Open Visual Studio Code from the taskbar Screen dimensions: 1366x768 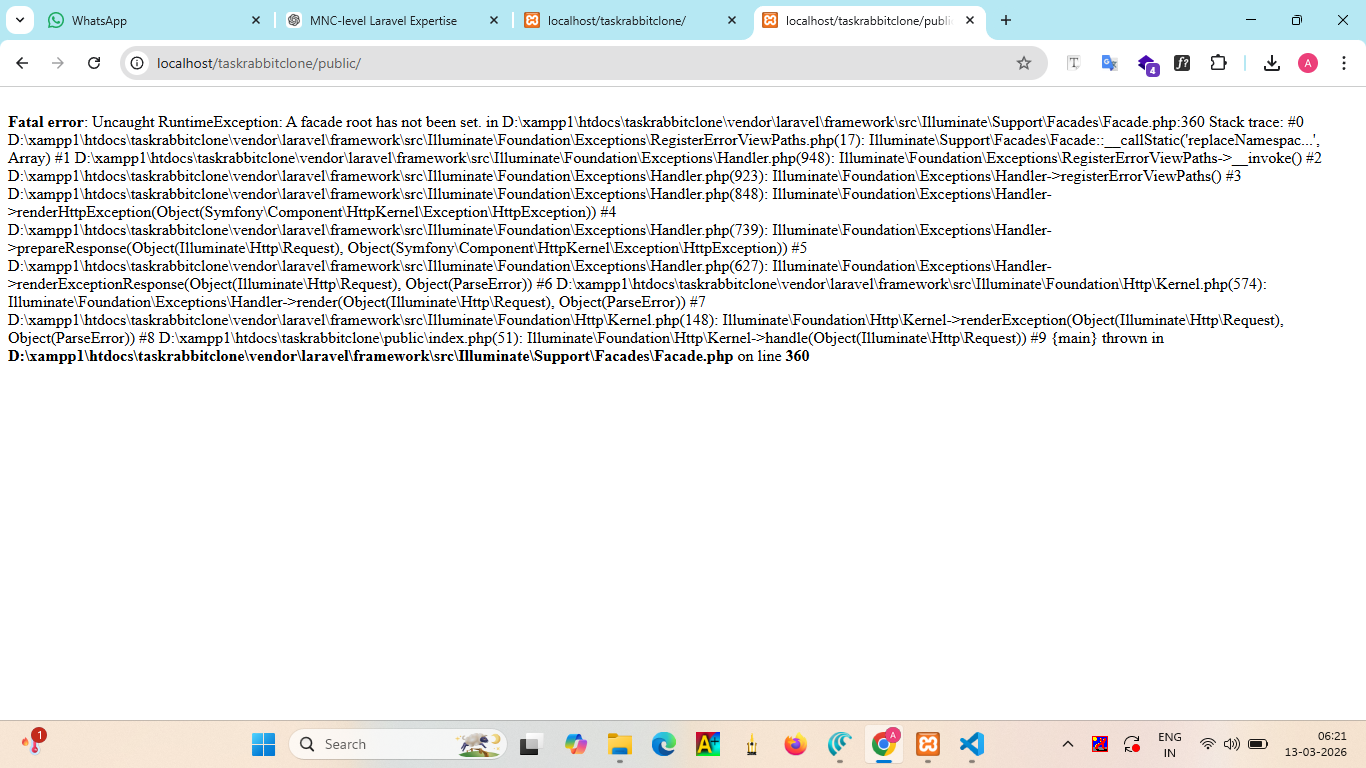[x=971, y=744]
